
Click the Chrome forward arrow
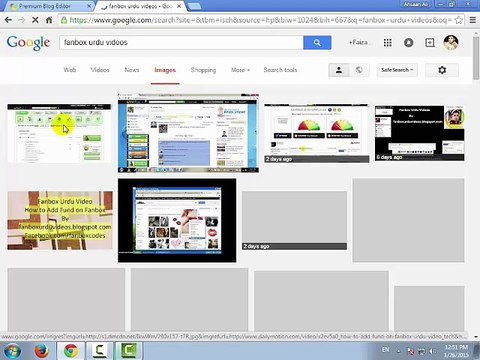click(x=22, y=20)
